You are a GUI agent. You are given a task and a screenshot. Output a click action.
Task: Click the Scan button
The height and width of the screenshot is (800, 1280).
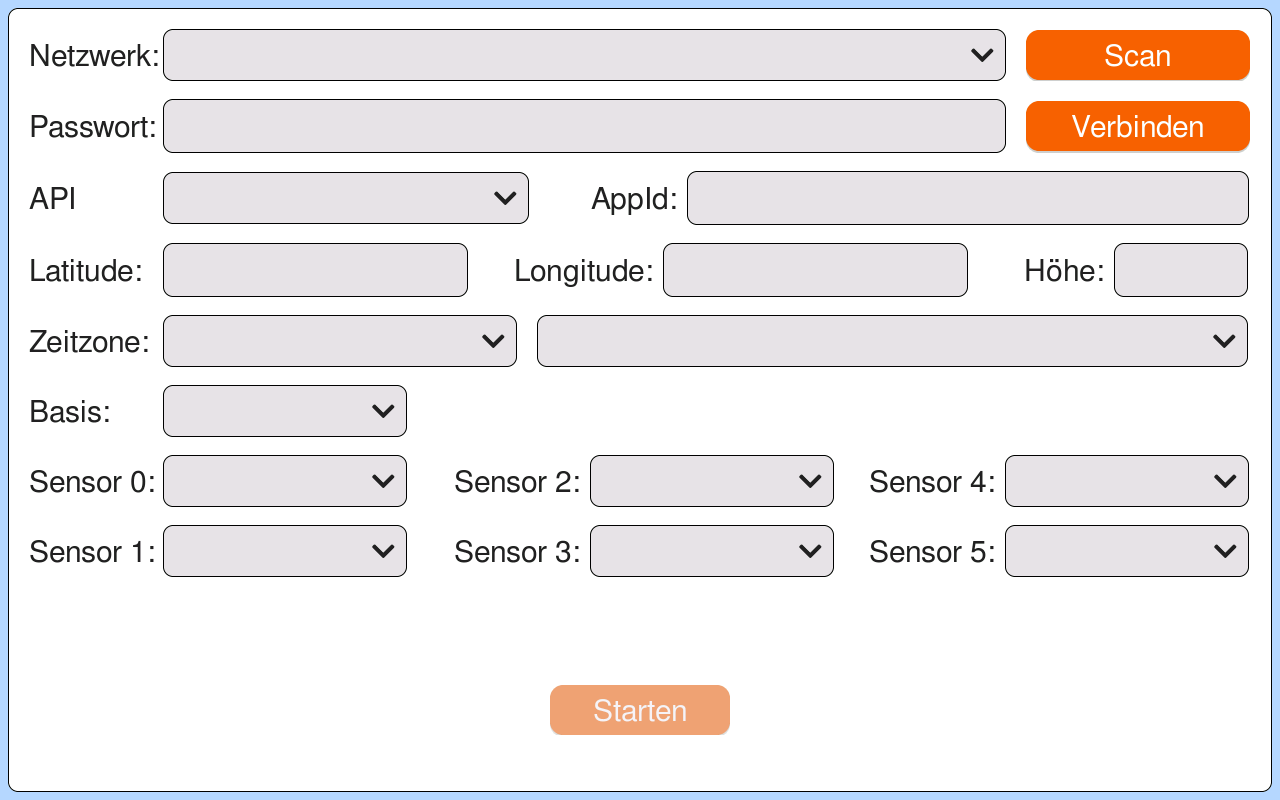pos(1138,55)
